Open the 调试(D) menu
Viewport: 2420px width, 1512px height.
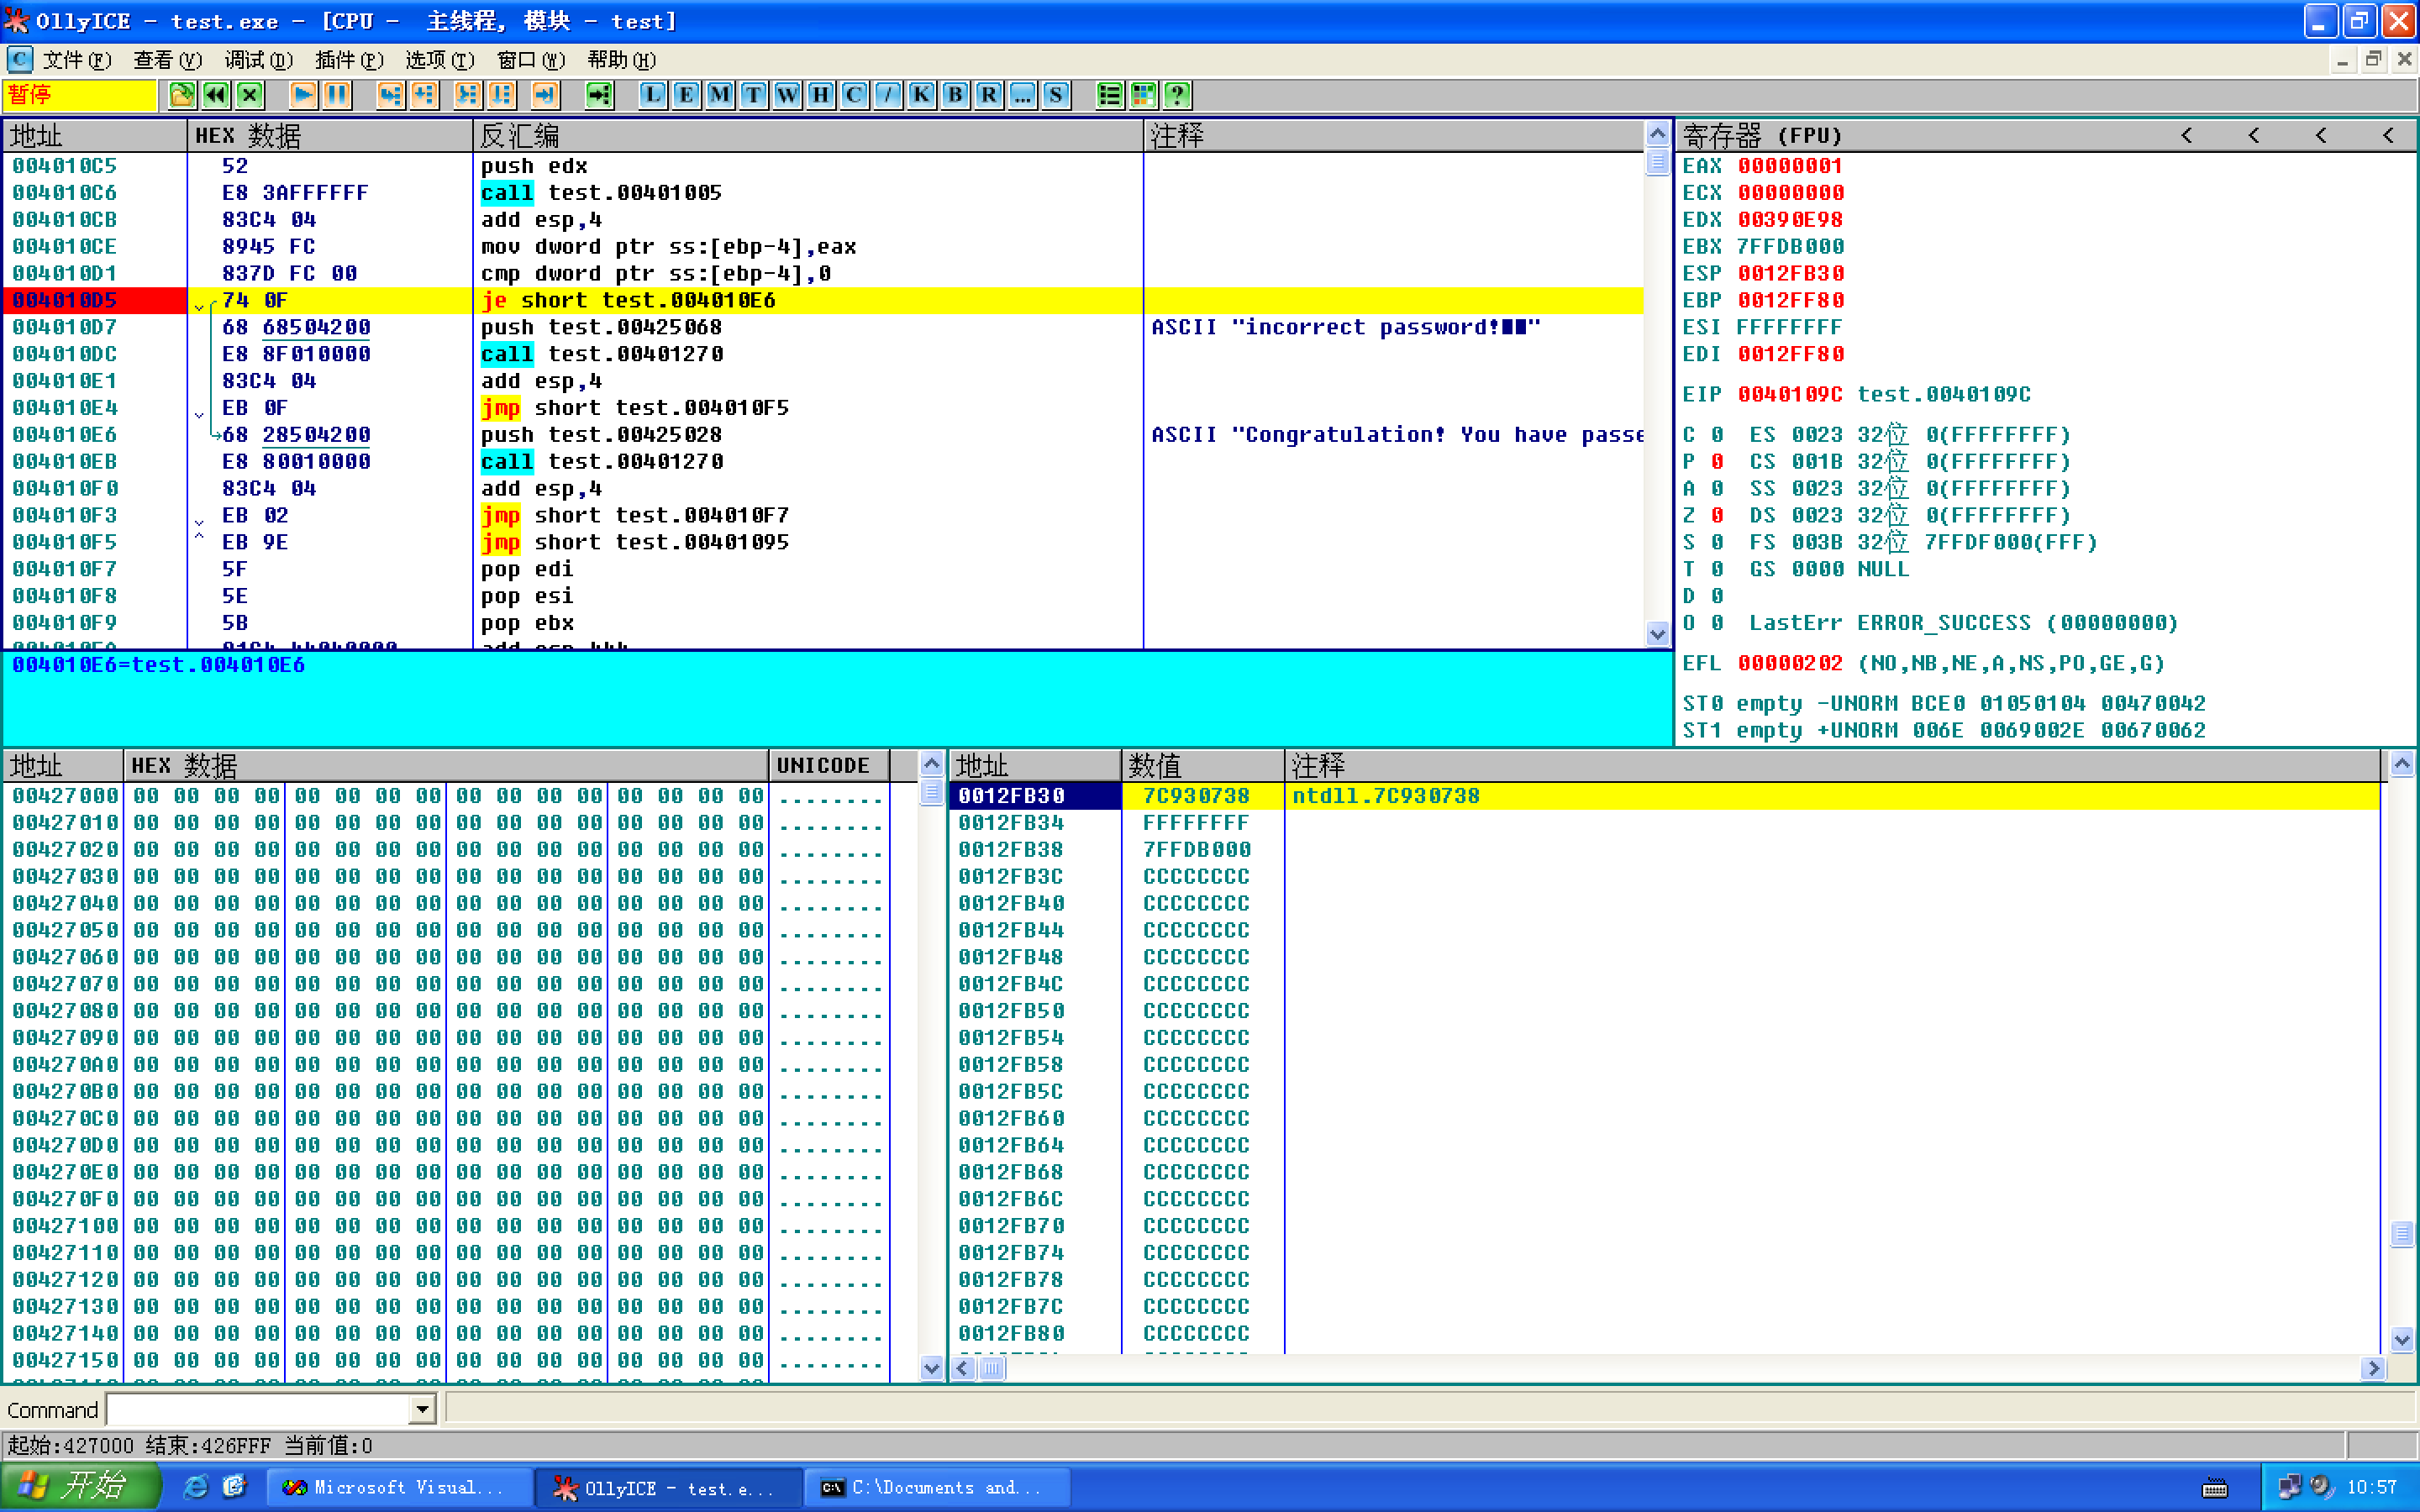[x=258, y=60]
